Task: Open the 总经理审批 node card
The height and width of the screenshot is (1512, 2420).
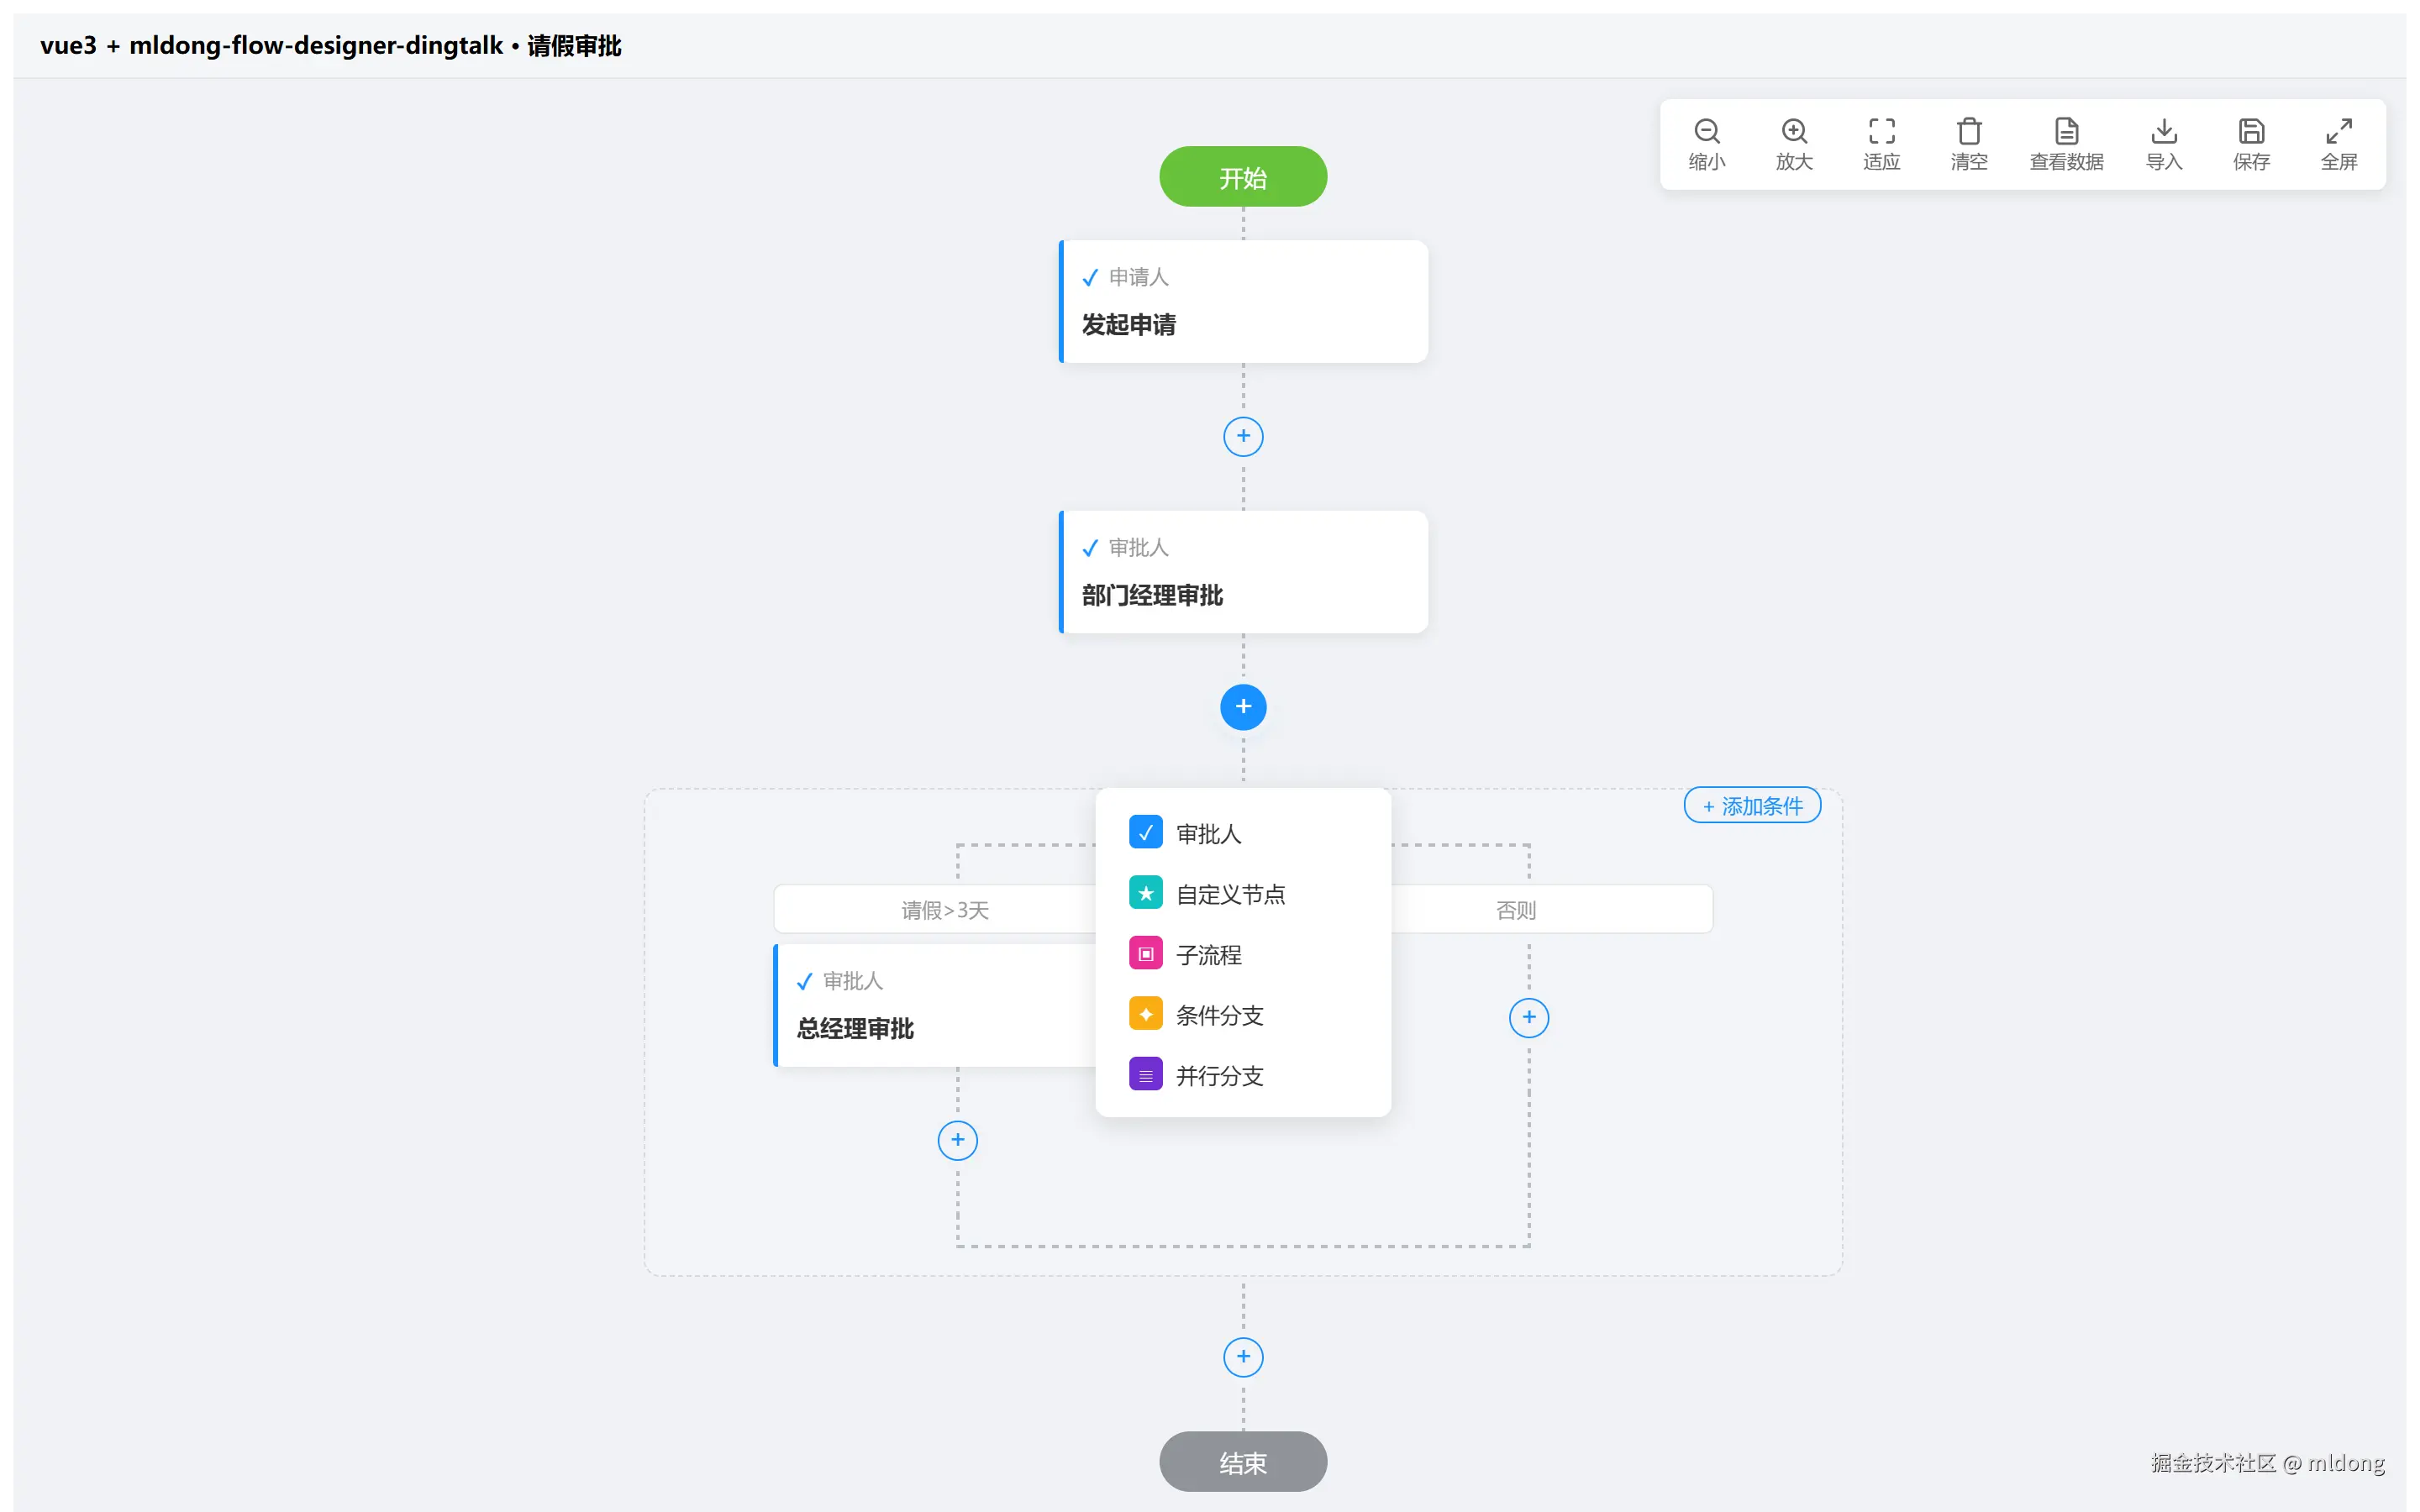Action: tap(935, 1005)
